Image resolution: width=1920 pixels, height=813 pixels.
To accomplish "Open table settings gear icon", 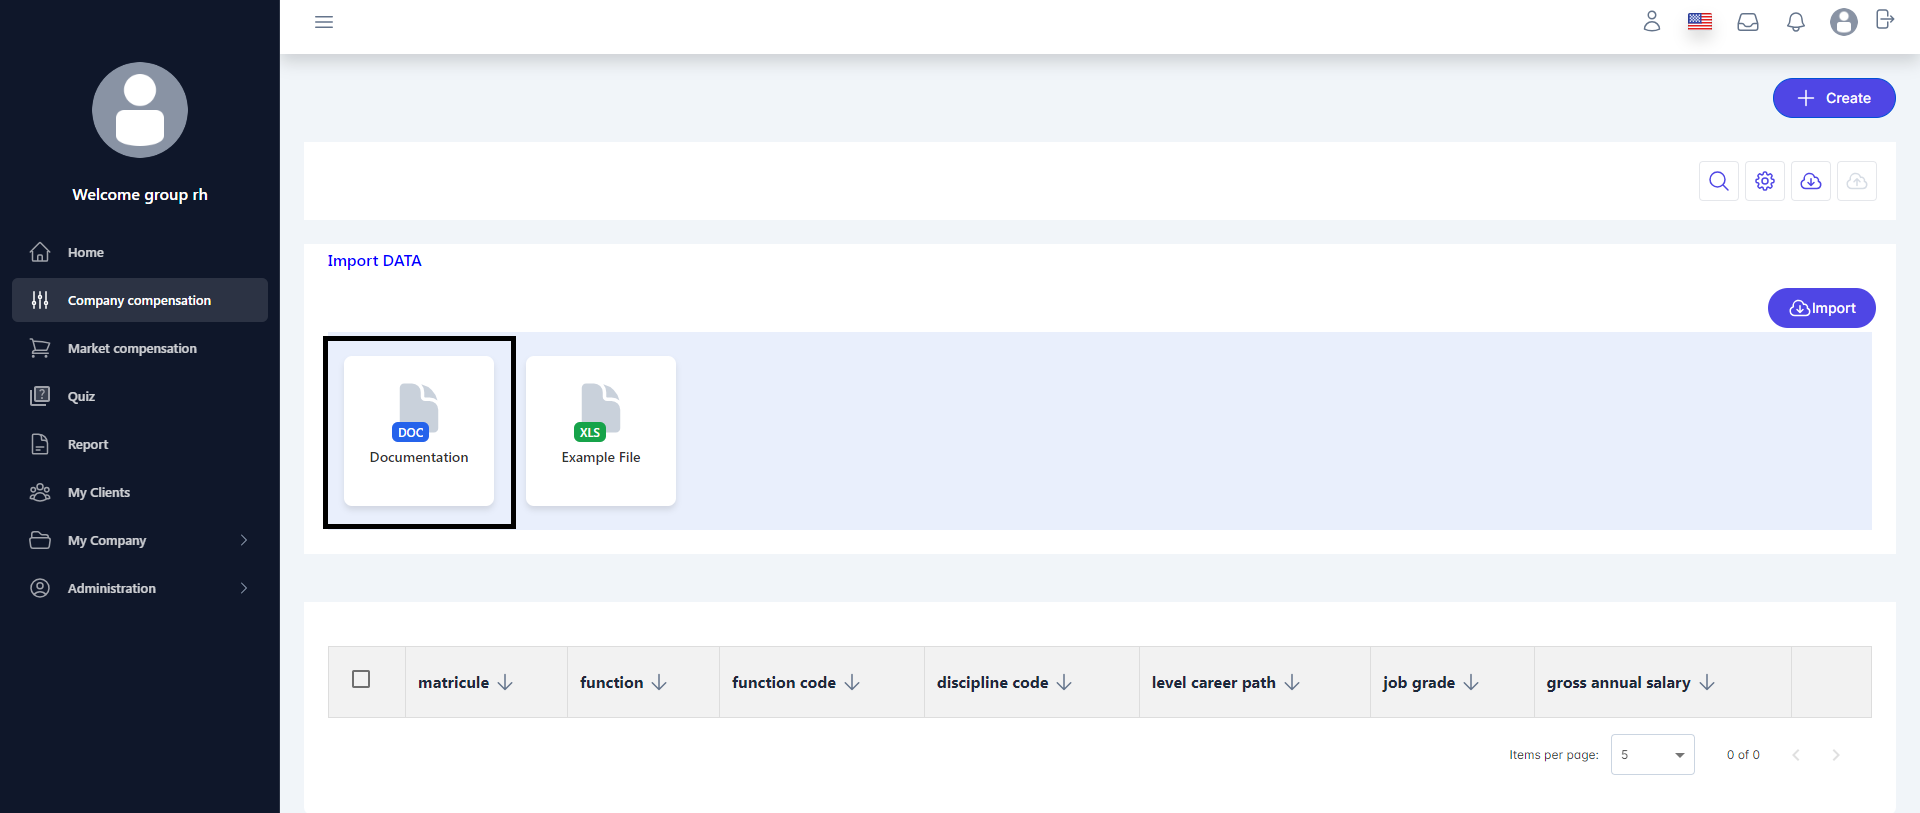I will [1764, 181].
